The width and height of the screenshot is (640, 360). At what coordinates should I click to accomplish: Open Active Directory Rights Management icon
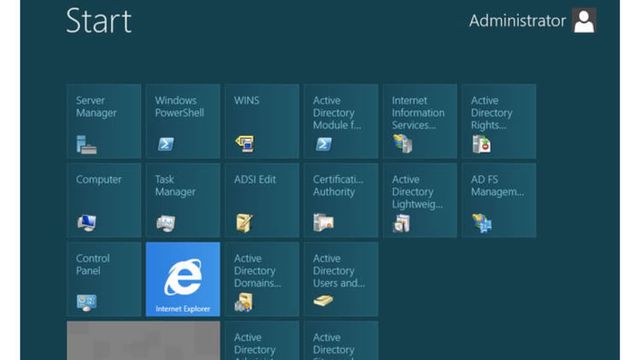[x=482, y=144]
